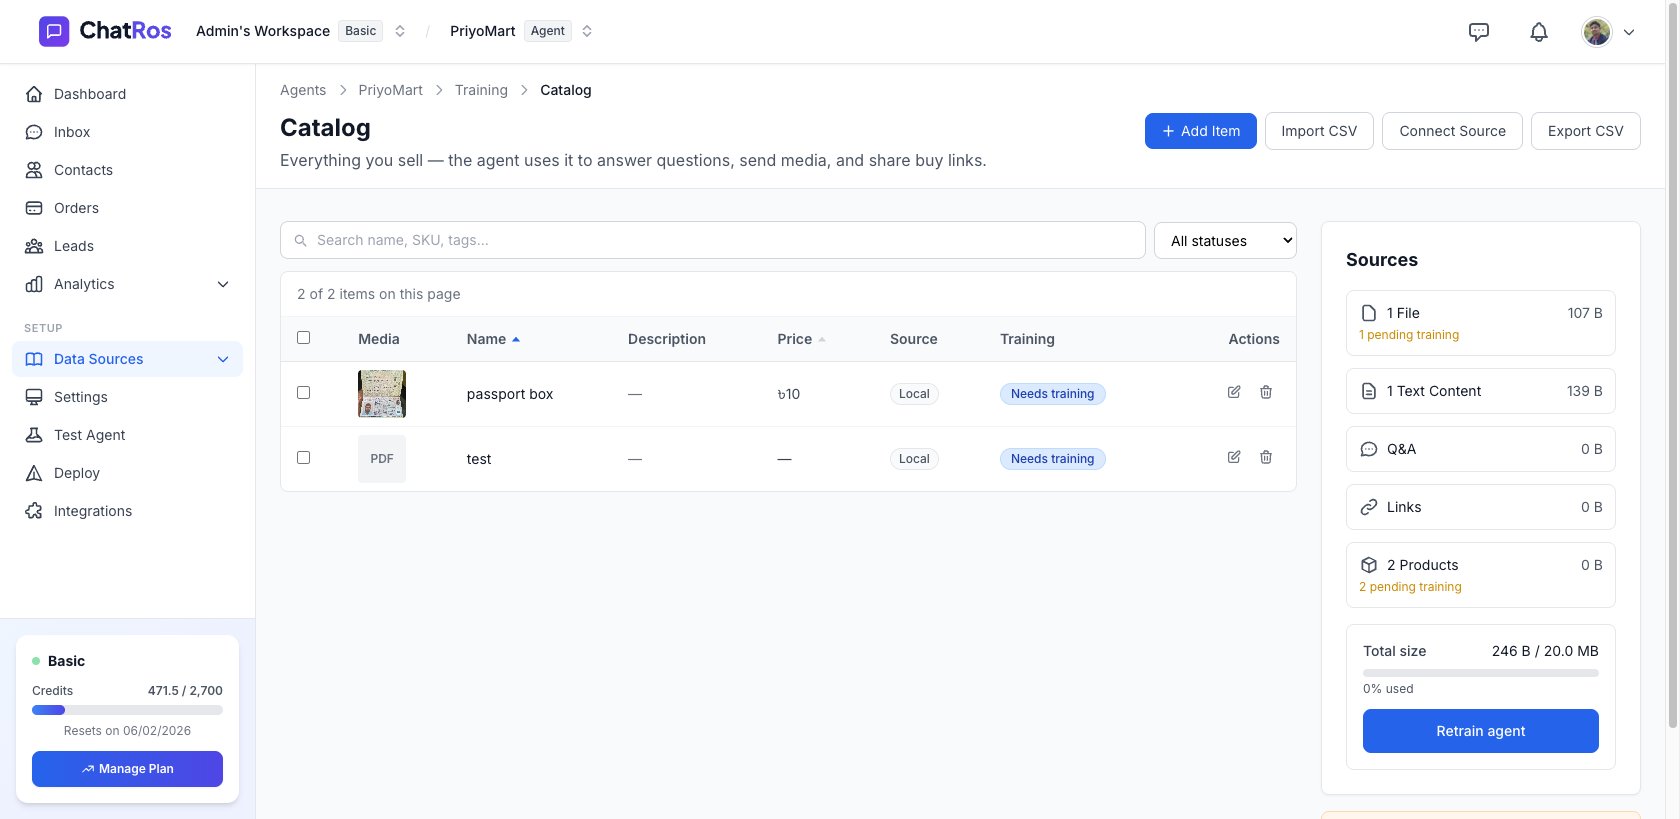The width and height of the screenshot is (1680, 819).
Task: Click the credits usage progress bar
Action: coord(127,710)
